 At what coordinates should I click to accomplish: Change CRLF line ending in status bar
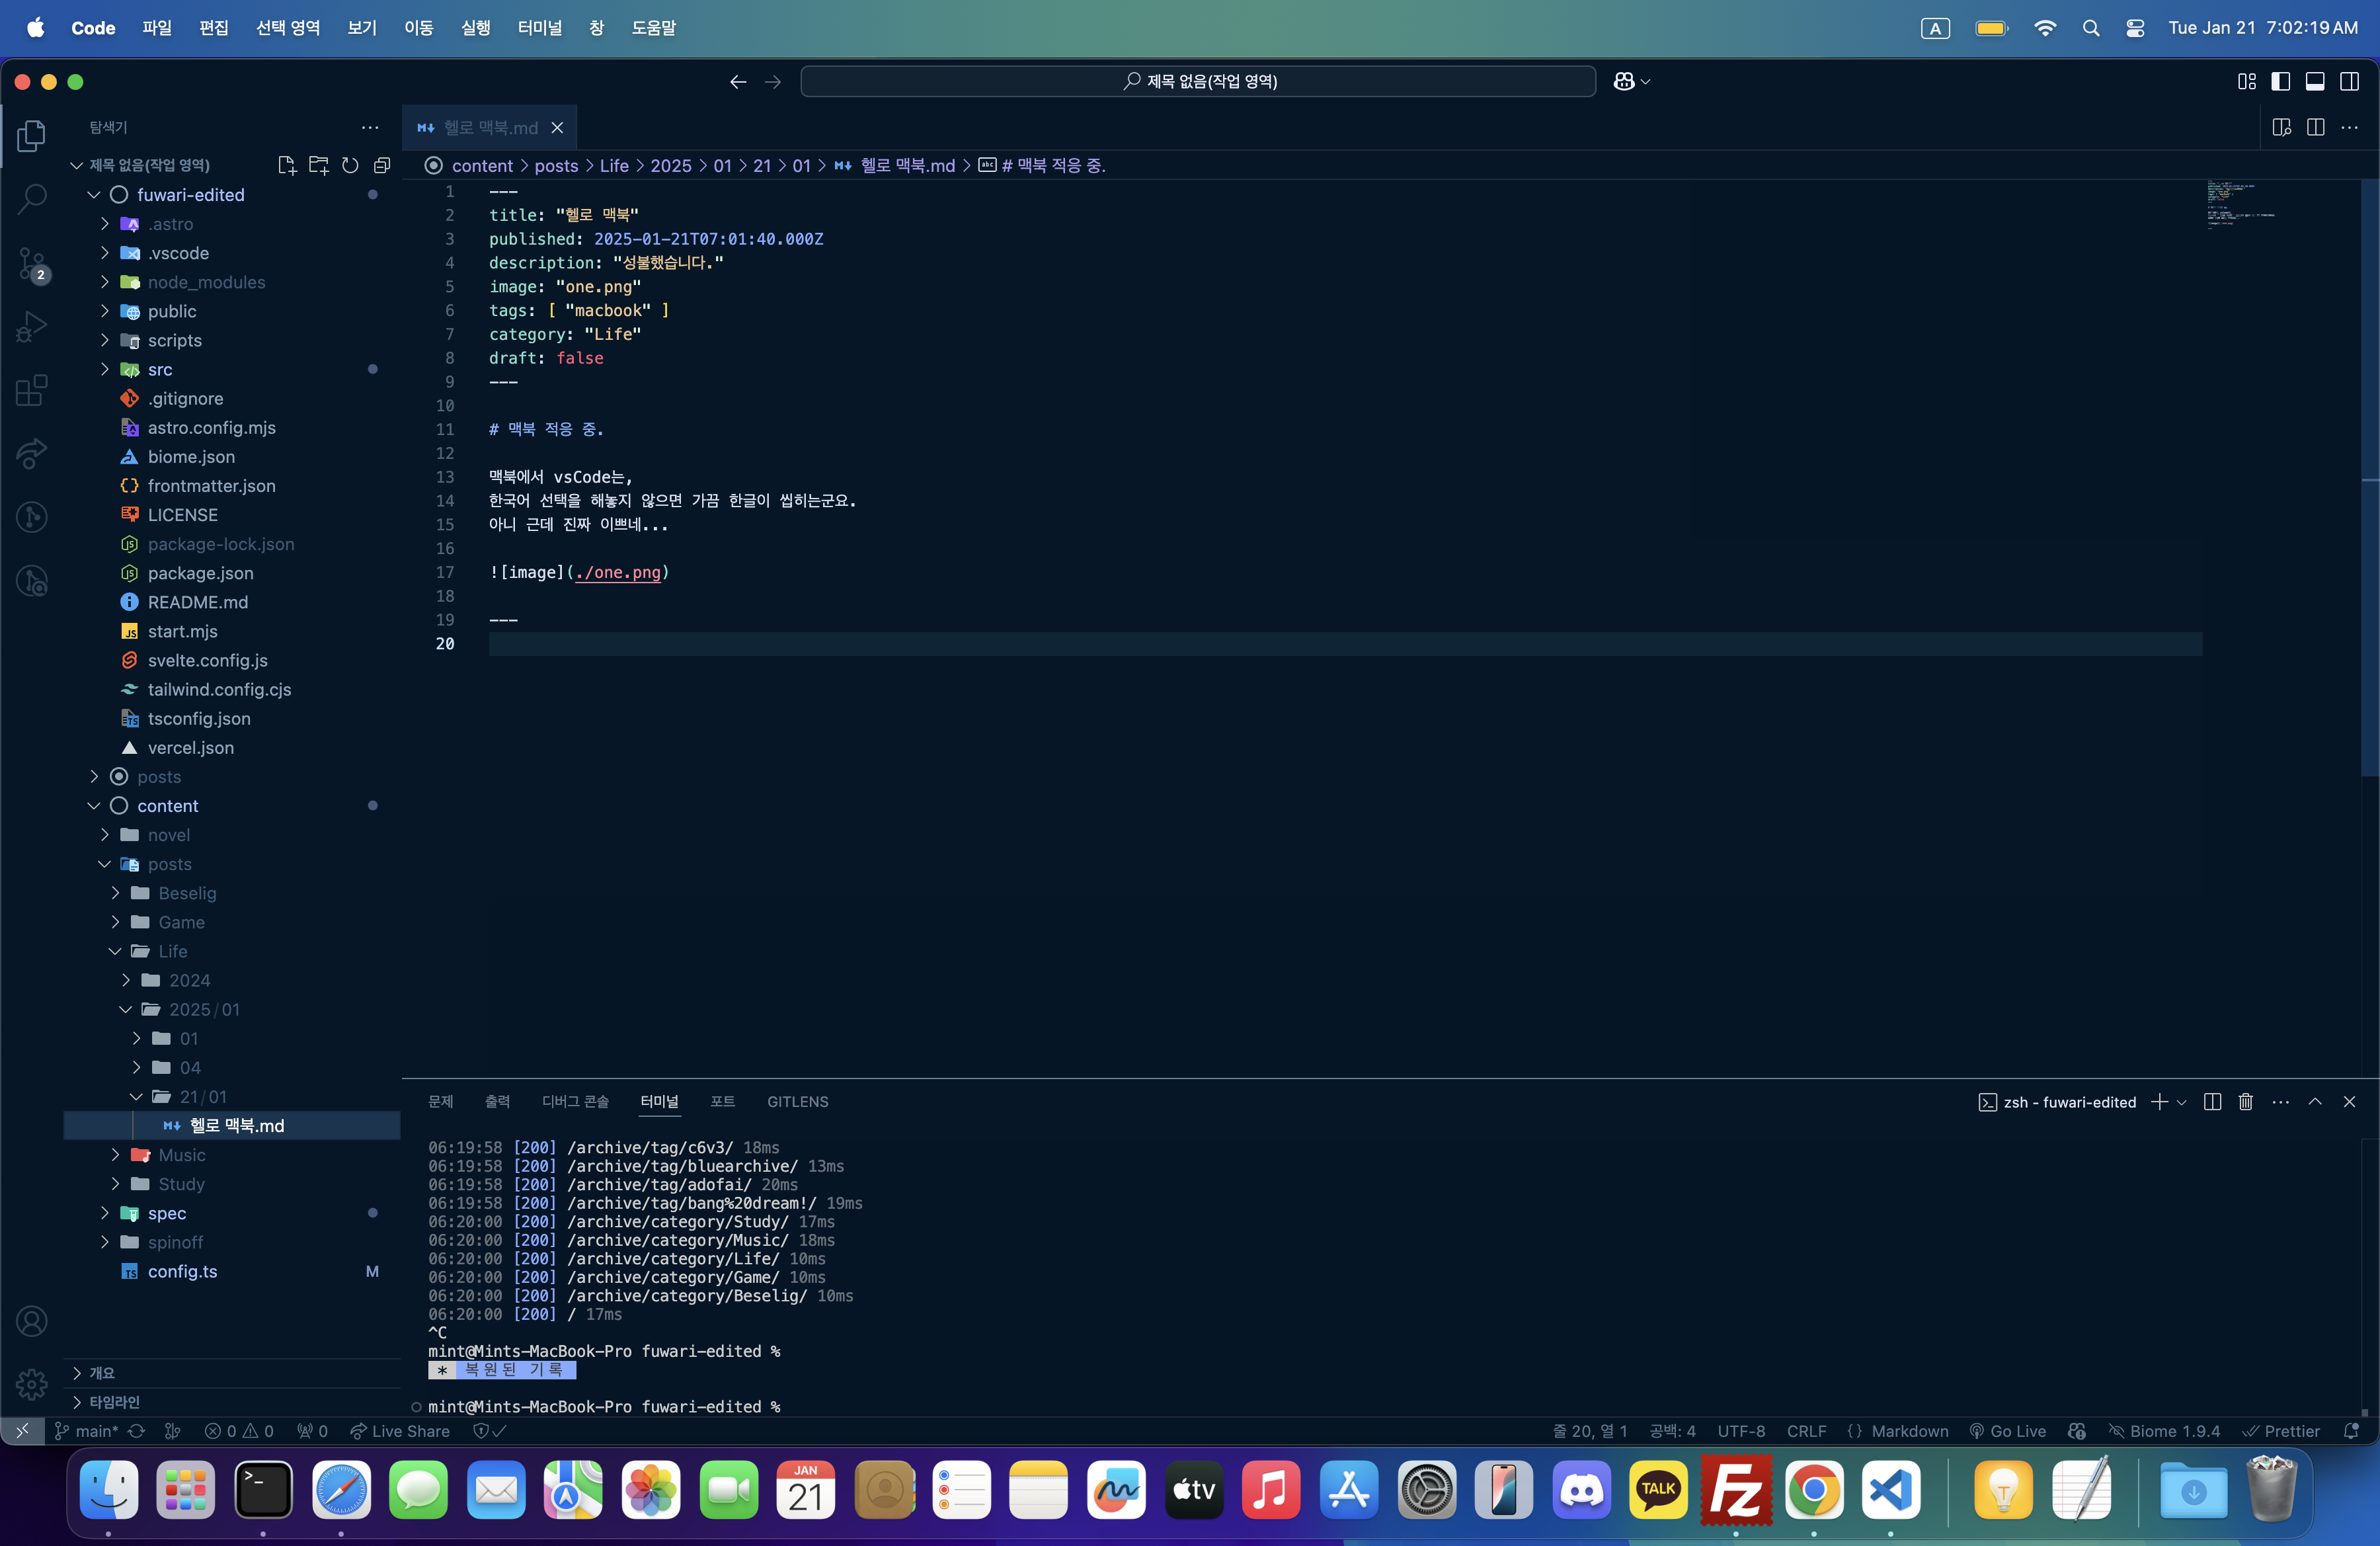(1806, 1431)
